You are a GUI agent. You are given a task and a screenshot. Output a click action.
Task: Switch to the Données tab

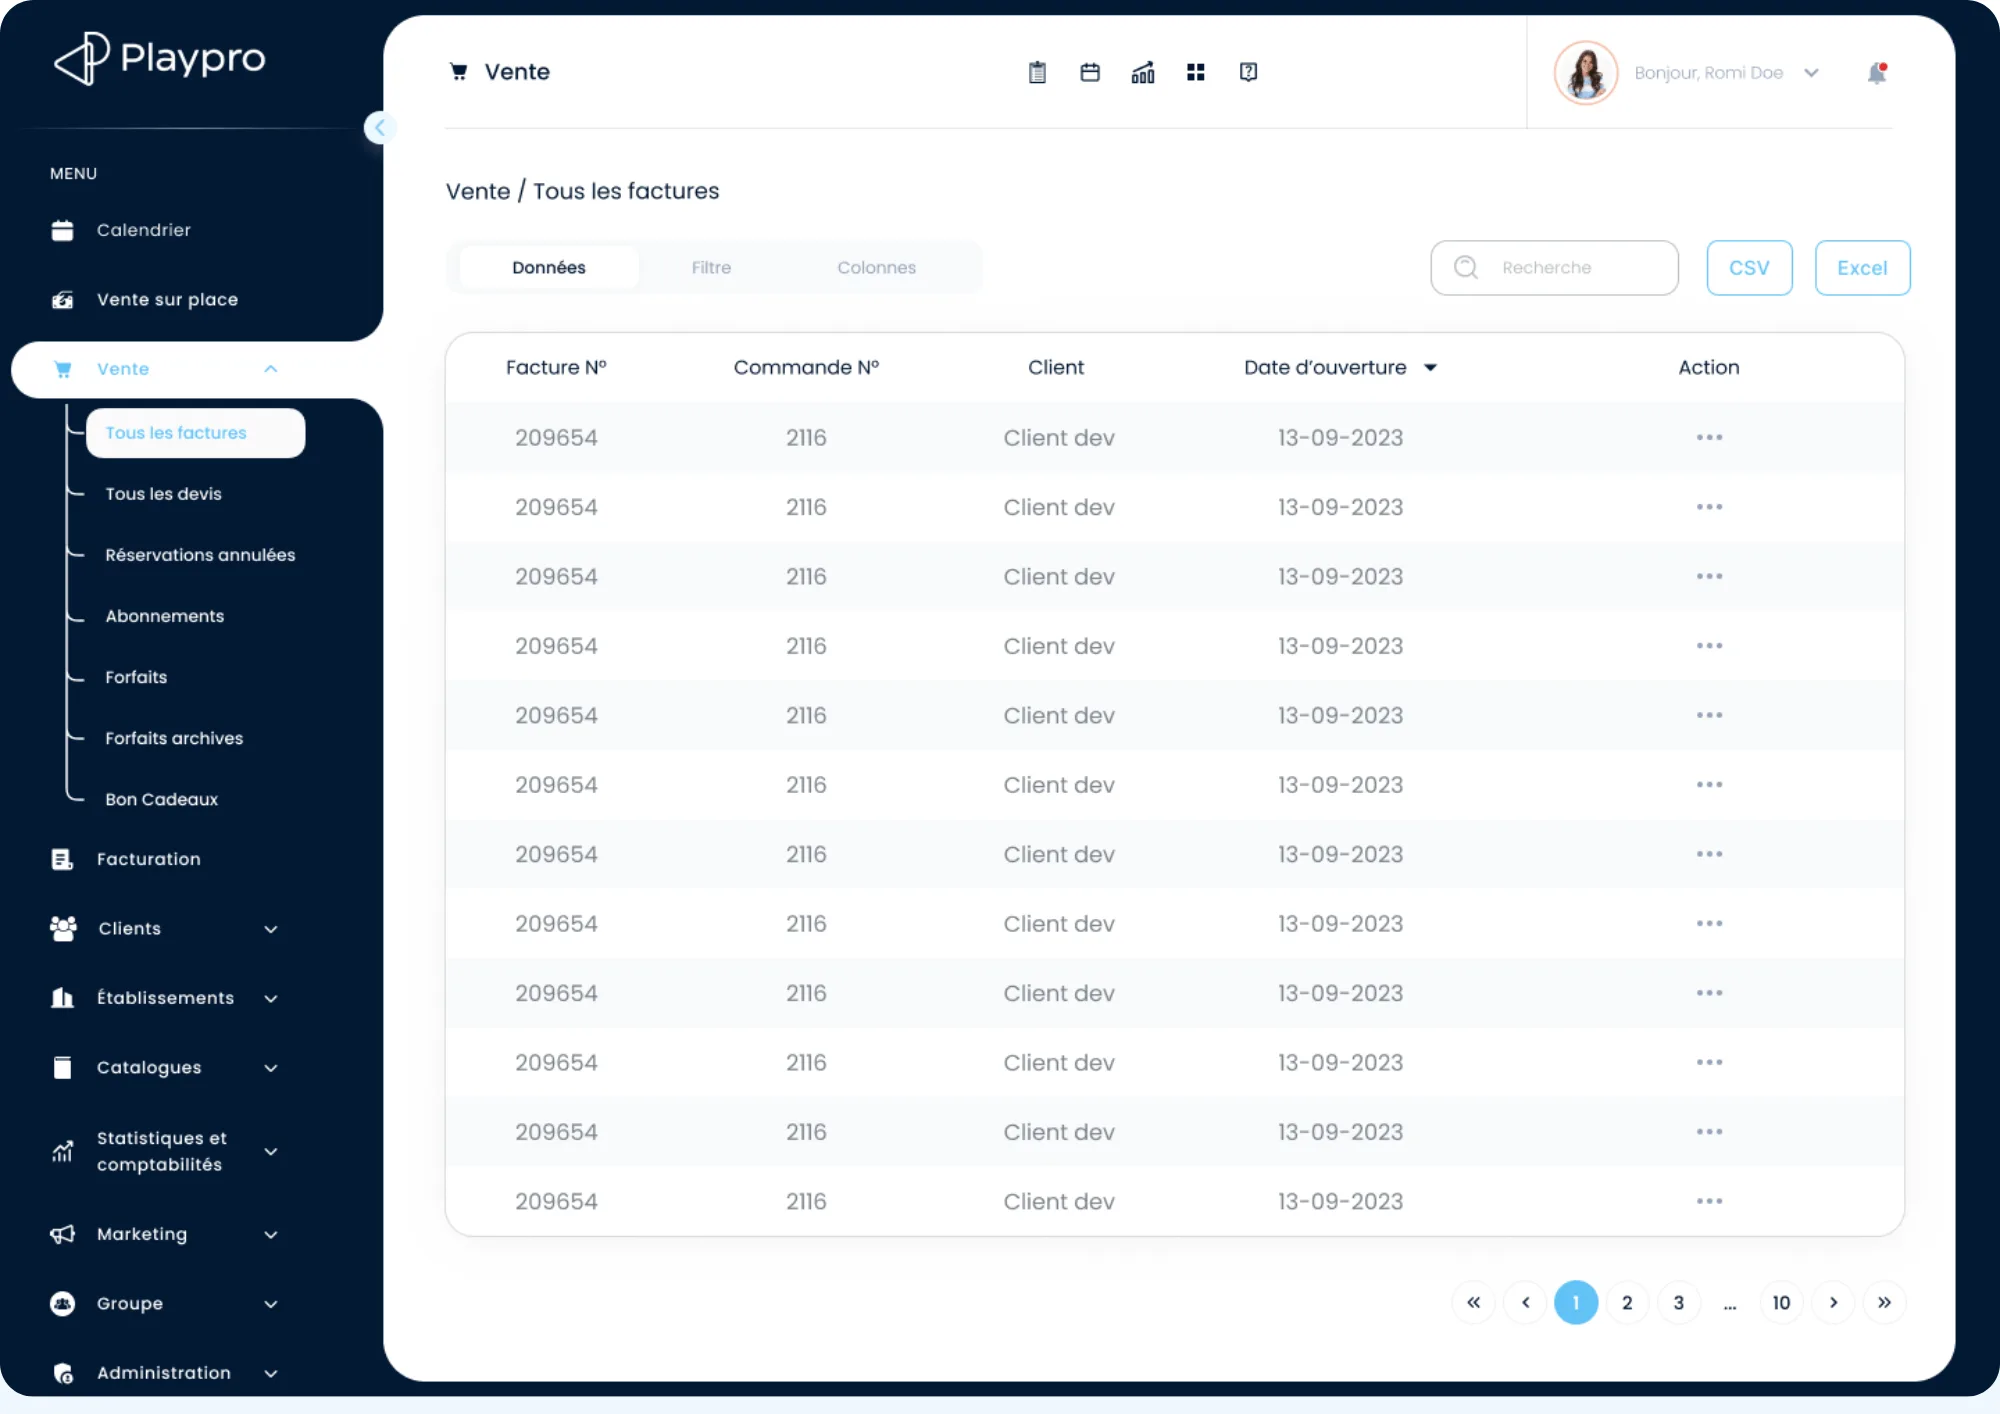click(549, 268)
